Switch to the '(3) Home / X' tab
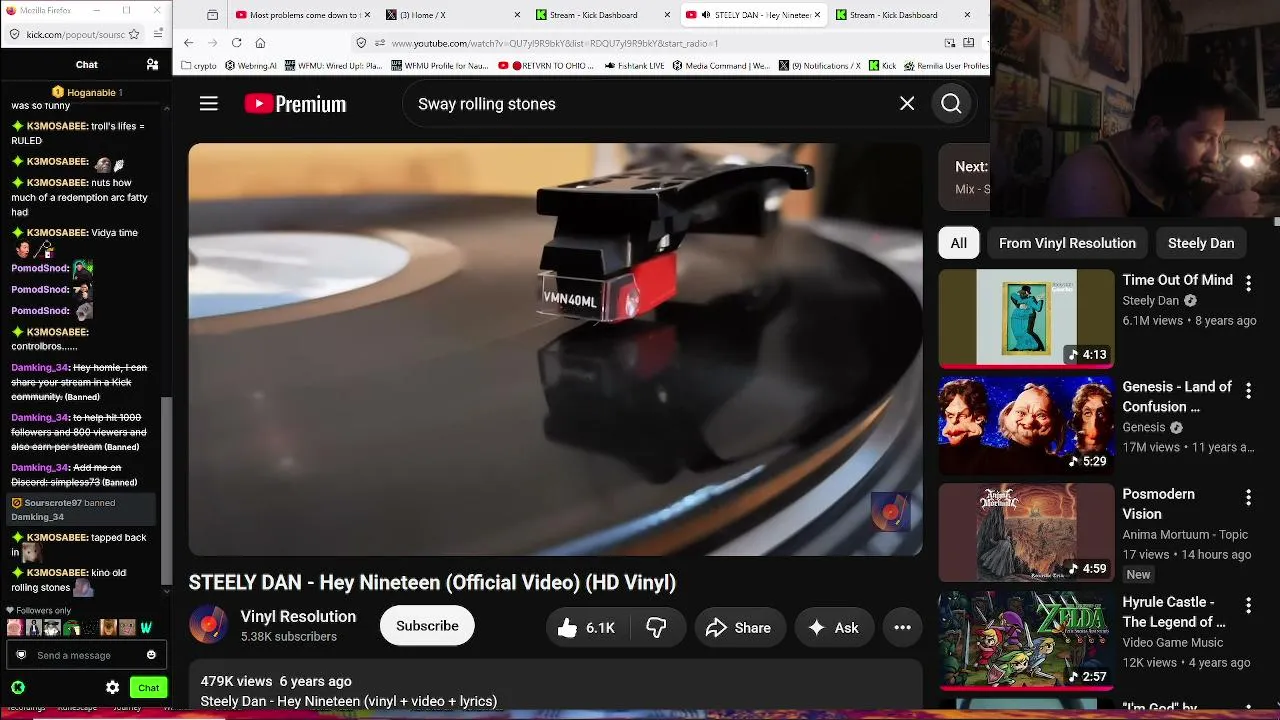 coord(453,15)
